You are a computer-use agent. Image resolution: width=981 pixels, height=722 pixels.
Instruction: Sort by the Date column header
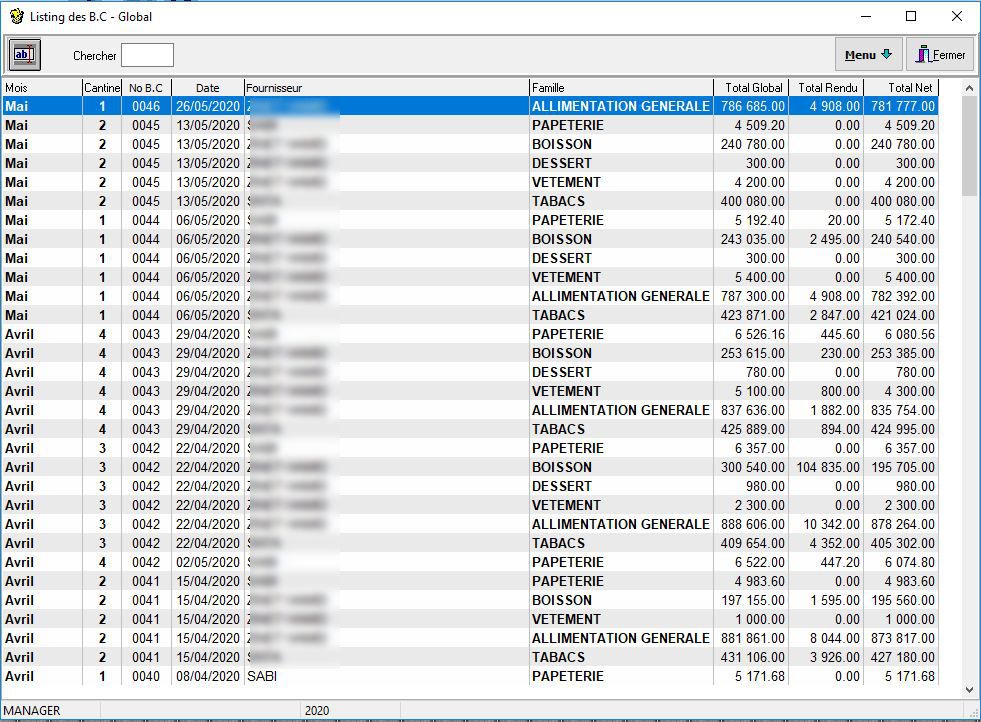[207, 88]
